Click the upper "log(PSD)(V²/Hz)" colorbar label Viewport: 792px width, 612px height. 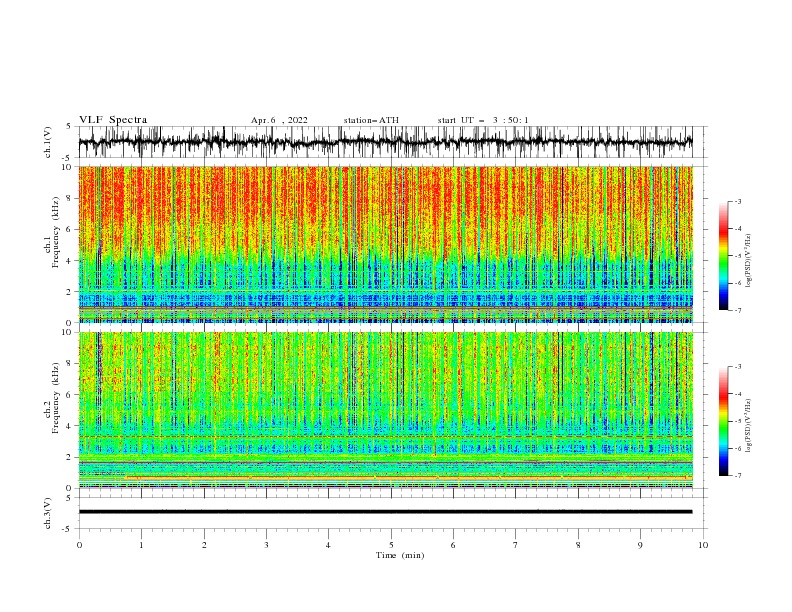click(x=748, y=261)
